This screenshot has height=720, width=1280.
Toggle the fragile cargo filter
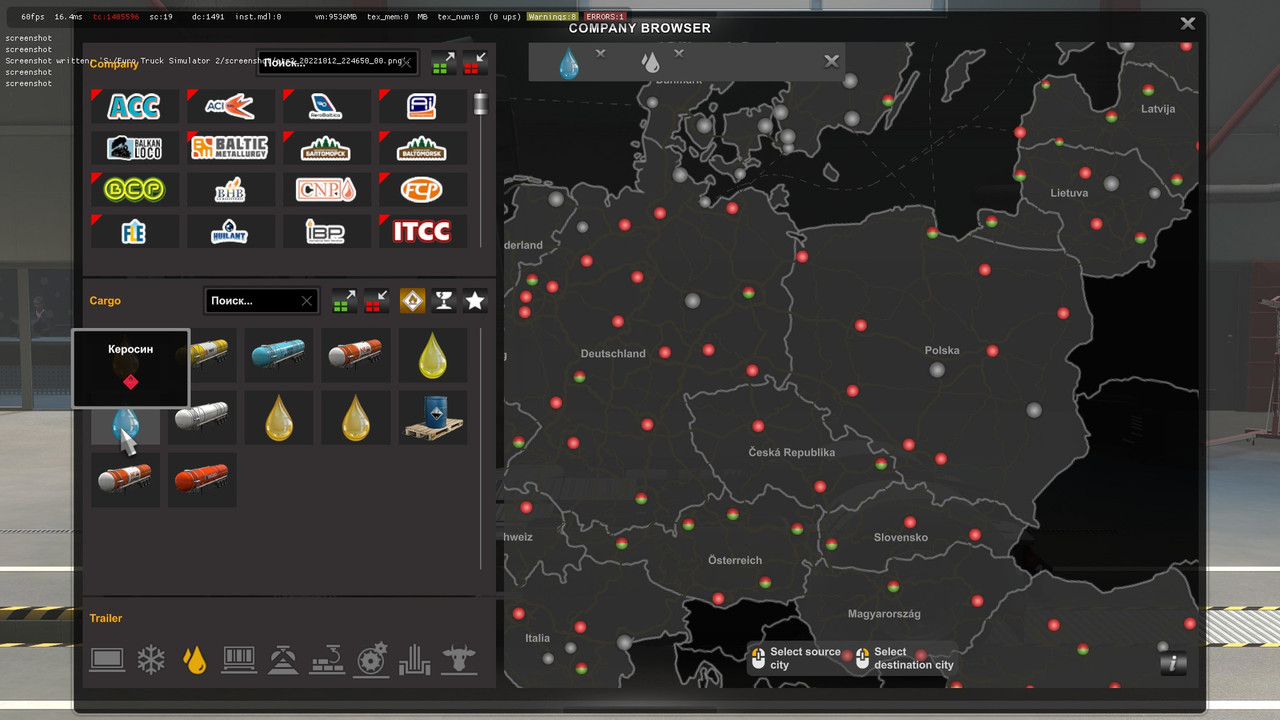click(444, 300)
